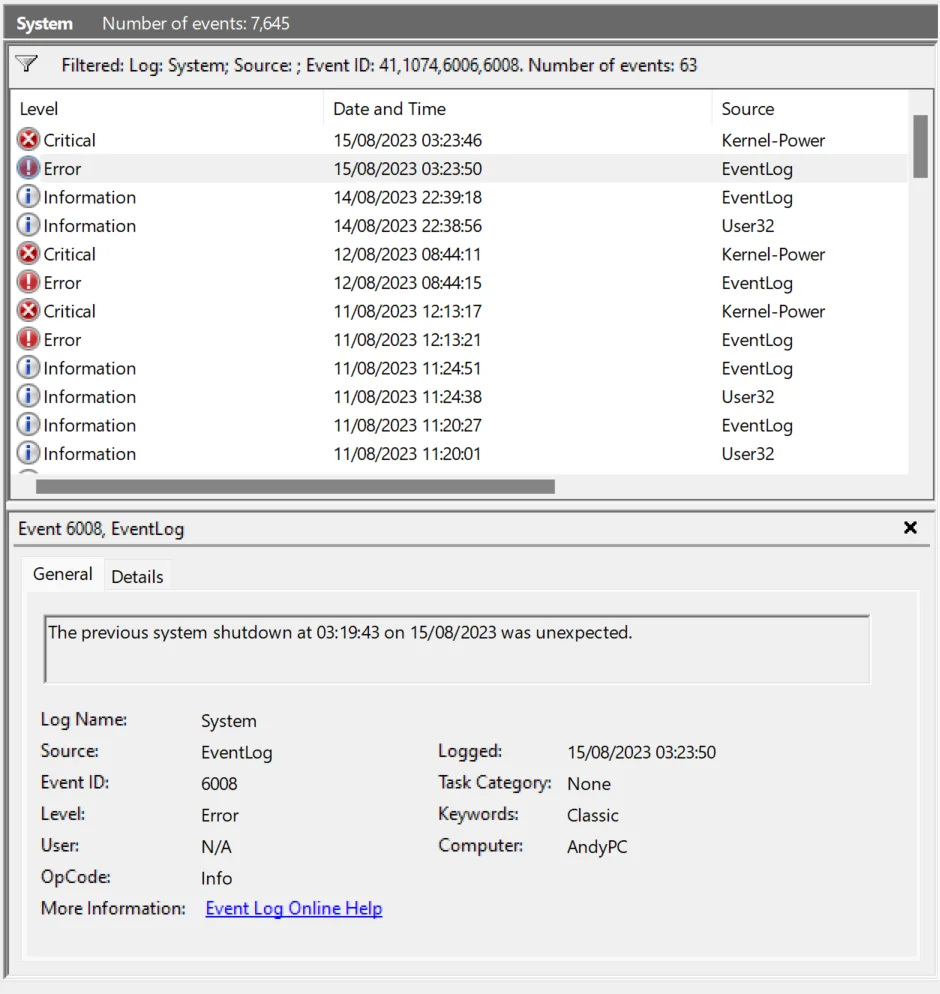Select the General tab
Viewport: 940px width, 994px height.
(x=63, y=574)
